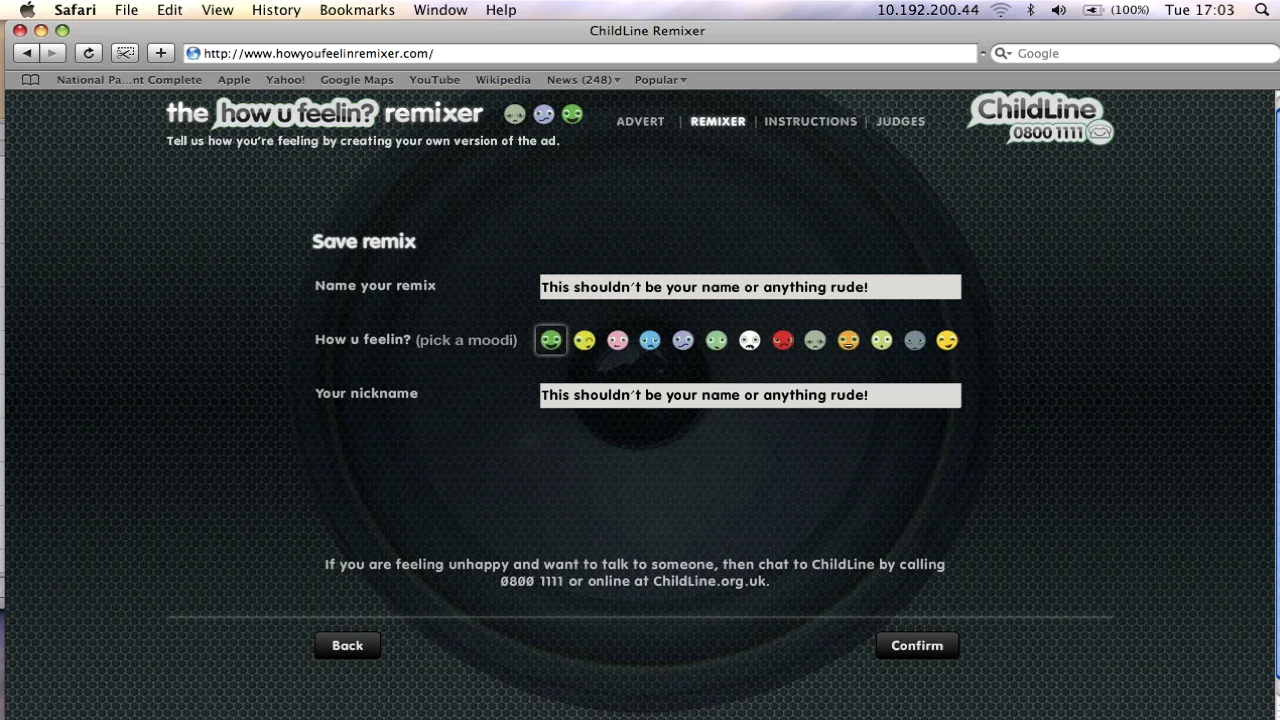This screenshot has height=720, width=1280.
Task: Open the National Pa...nt Complete bookmark
Action: 129,80
